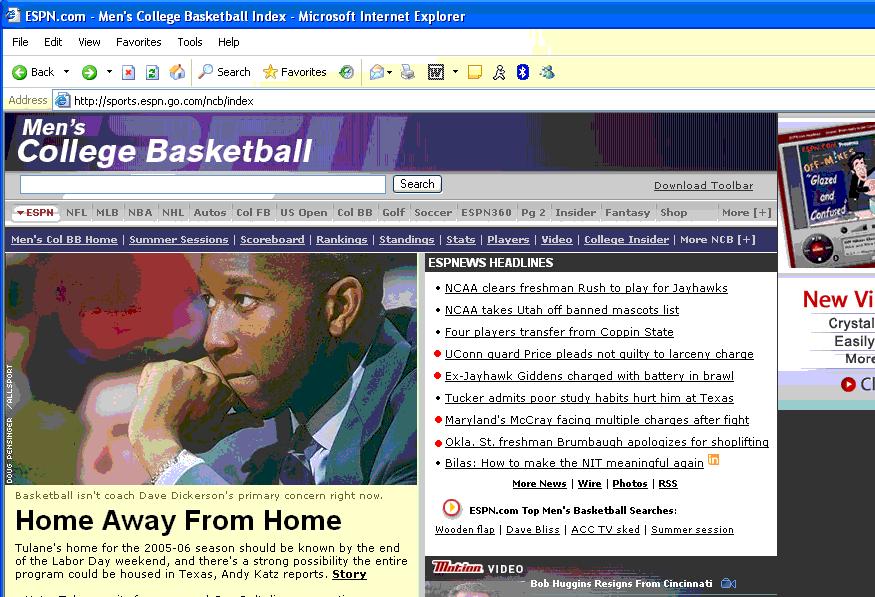Open the Bluetooth toolbar icon

tap(522, 72)
